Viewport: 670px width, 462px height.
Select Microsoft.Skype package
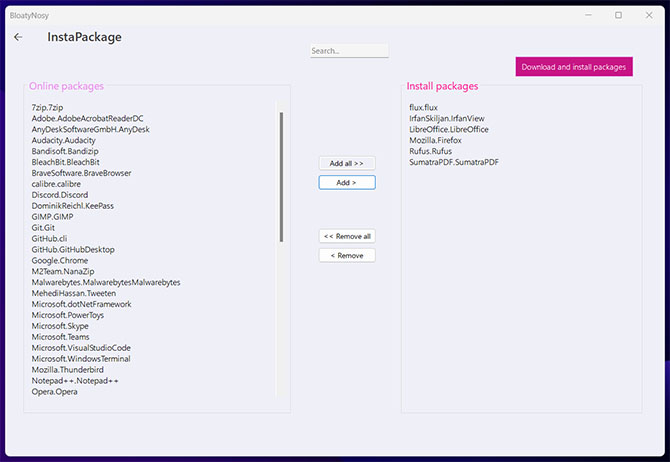click(x=60, y=326)
